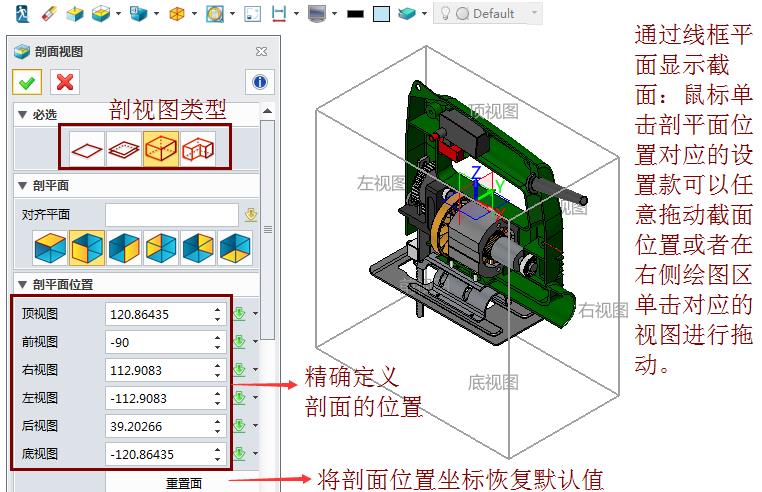The height and width of the screenshot is (492, 762).
Task: Choose the first cube section plane preset
Action: pyautogui.click(x=50, y=246)
